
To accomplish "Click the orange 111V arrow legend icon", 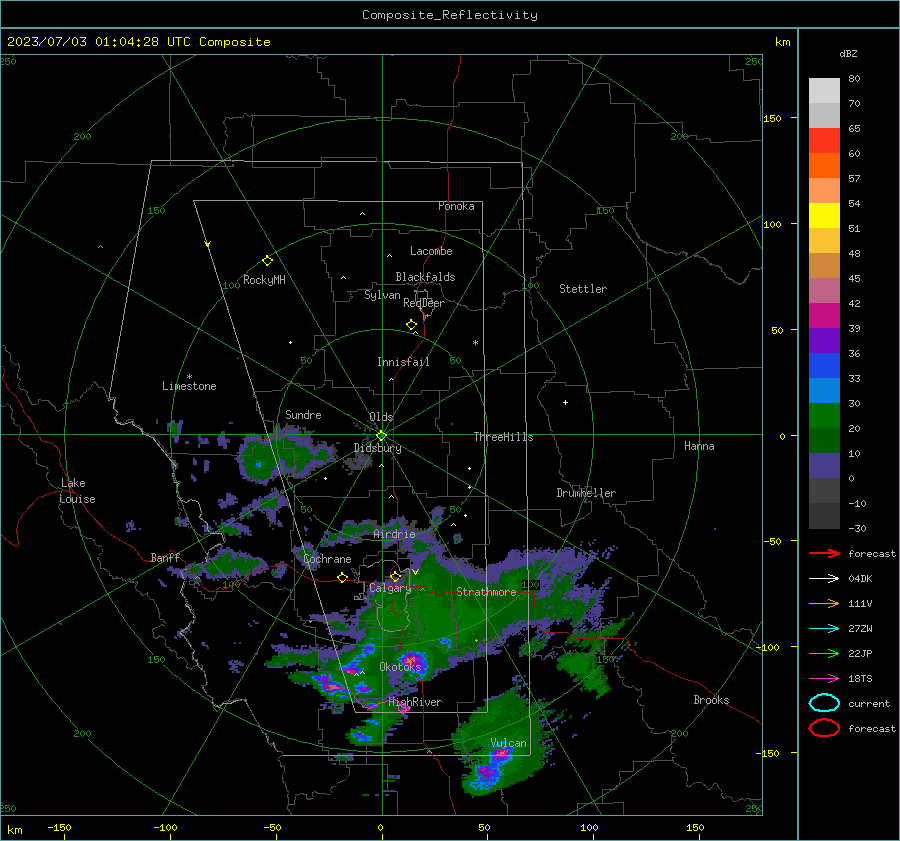I will [x=824, y=603].
